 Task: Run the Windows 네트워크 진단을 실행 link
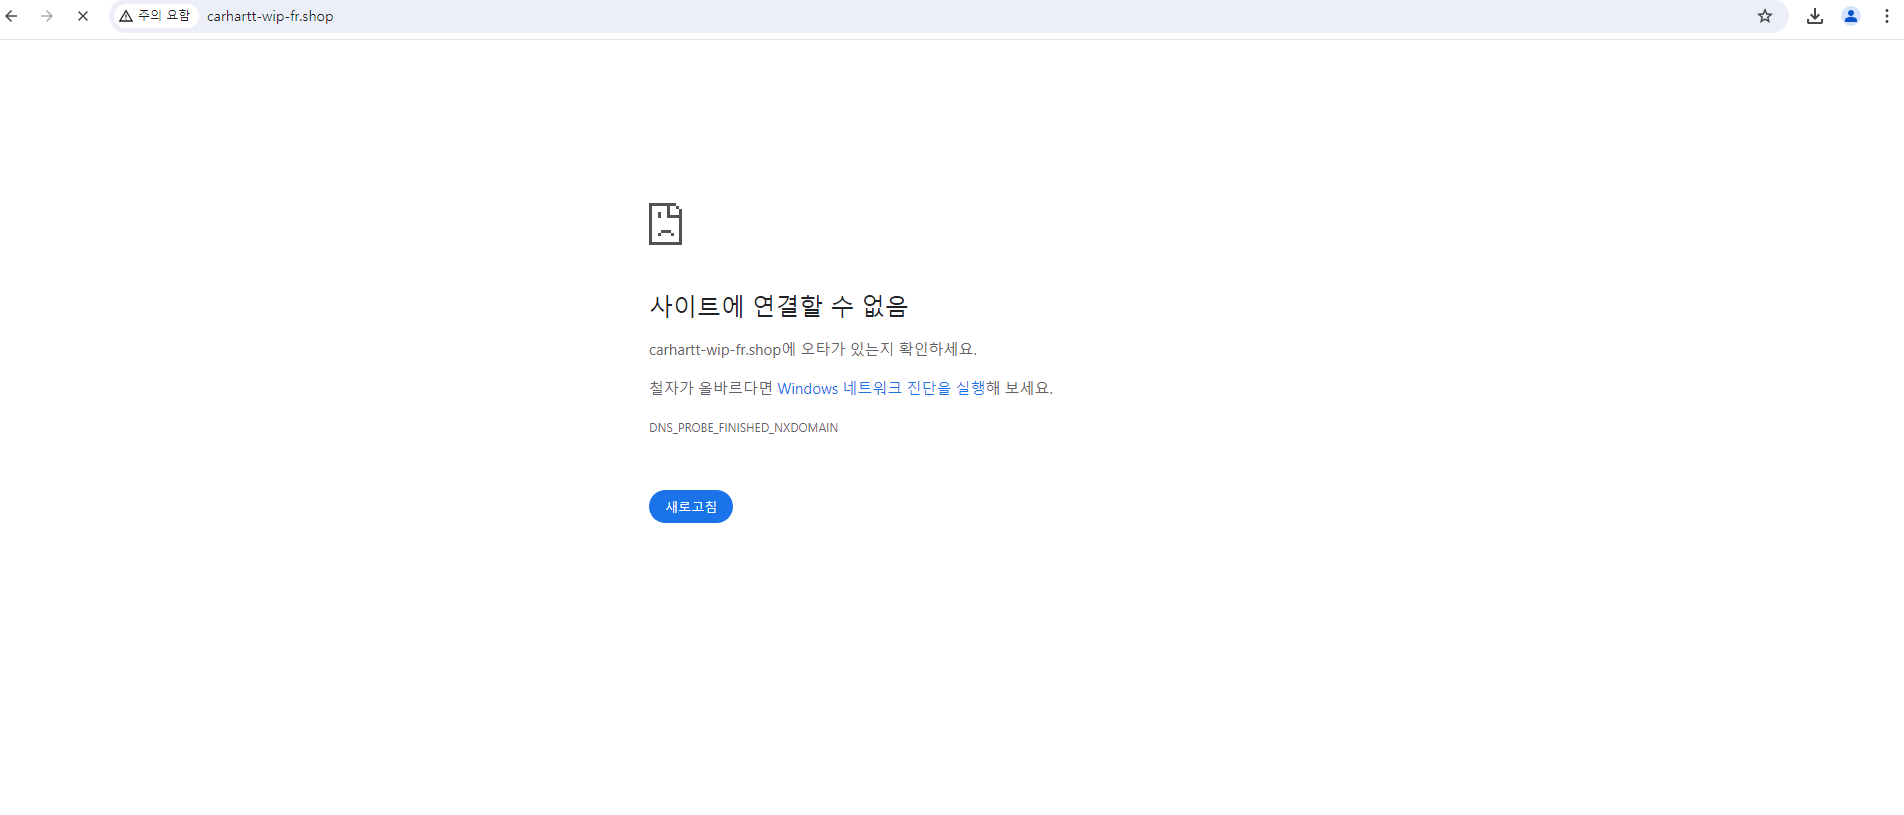click(x=881, y=388)
